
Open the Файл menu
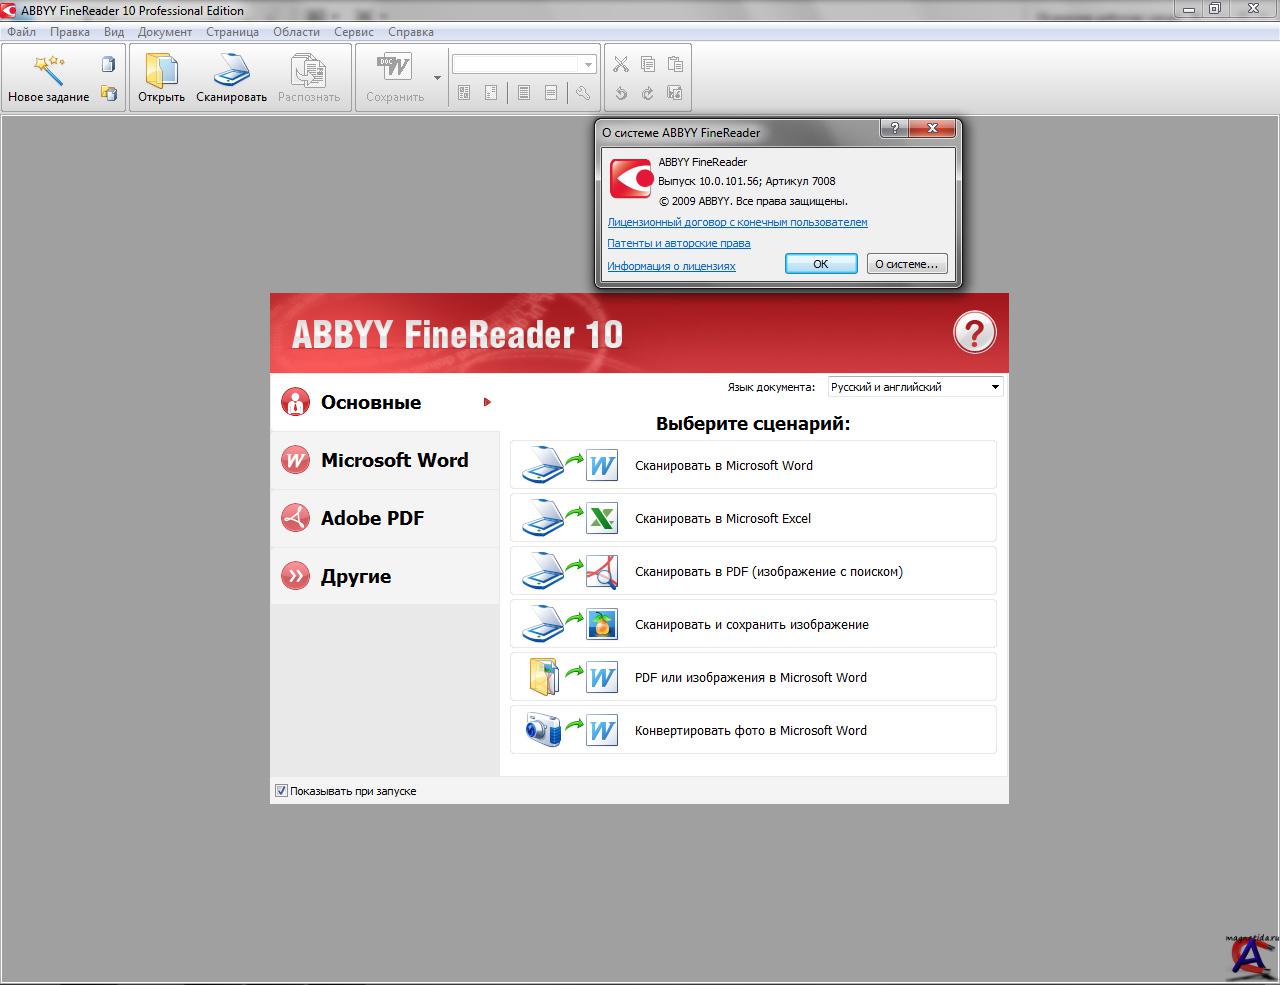point(21,32)
